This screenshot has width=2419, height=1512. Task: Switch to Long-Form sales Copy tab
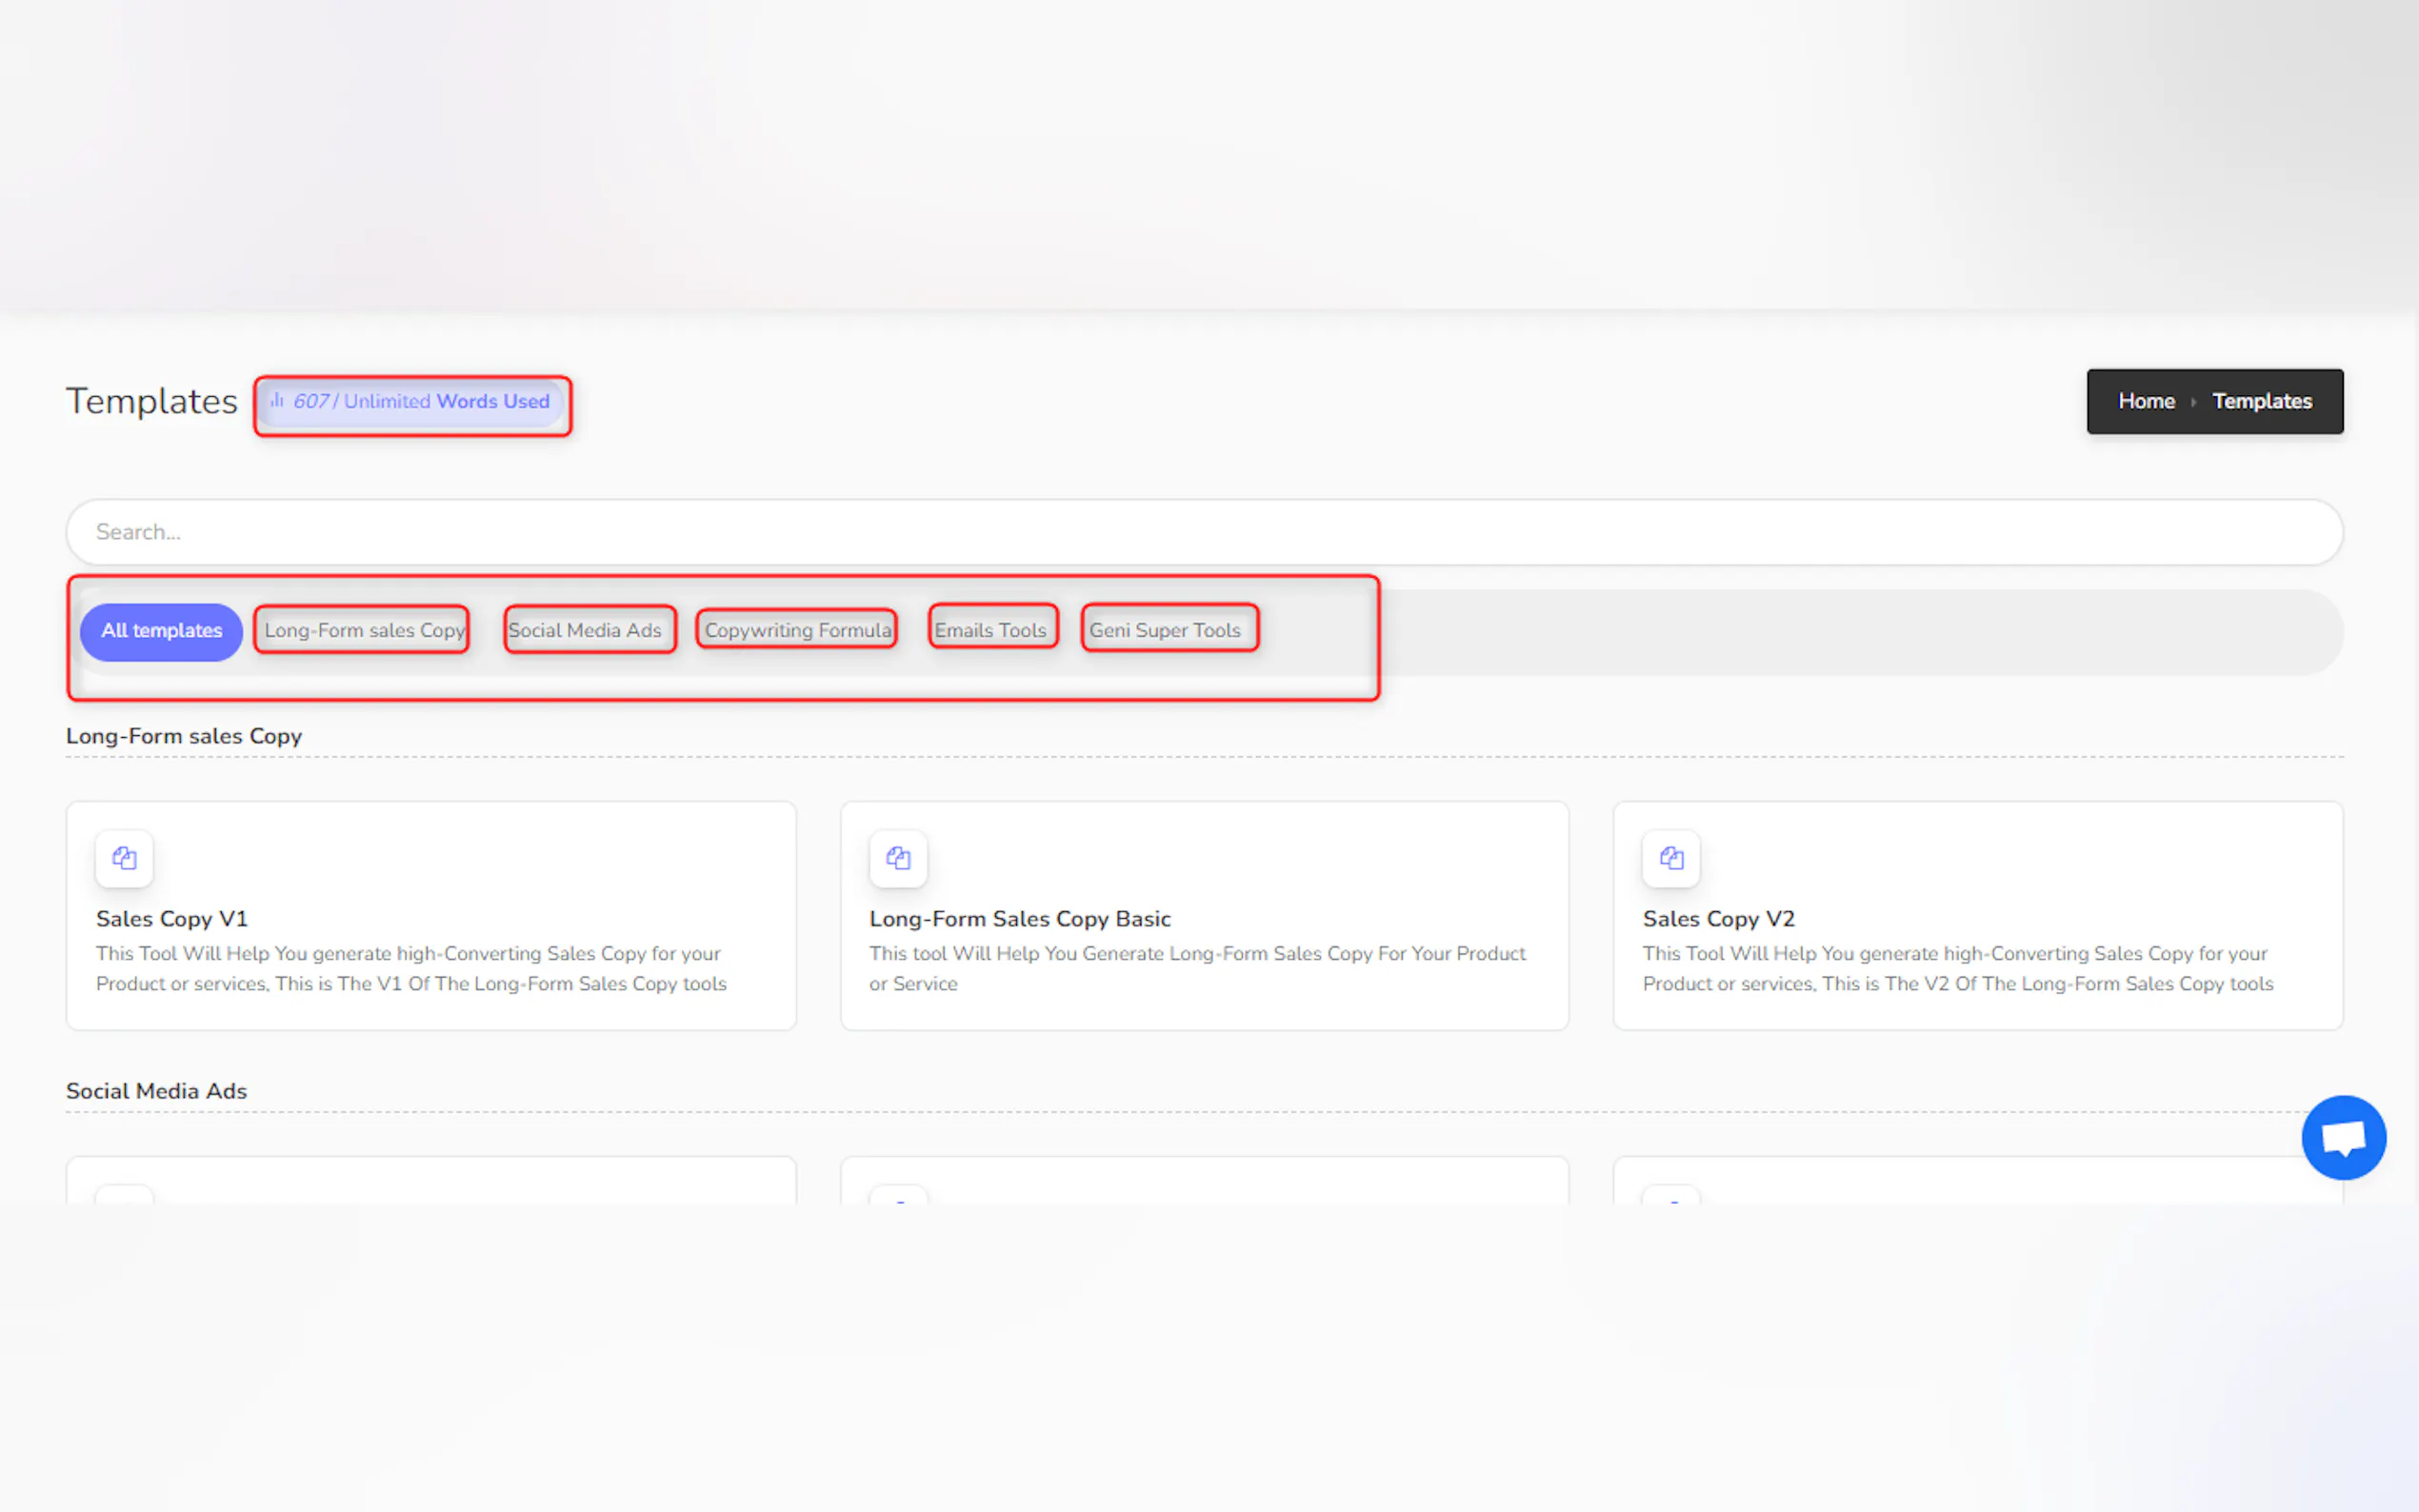tap(364, 631)
